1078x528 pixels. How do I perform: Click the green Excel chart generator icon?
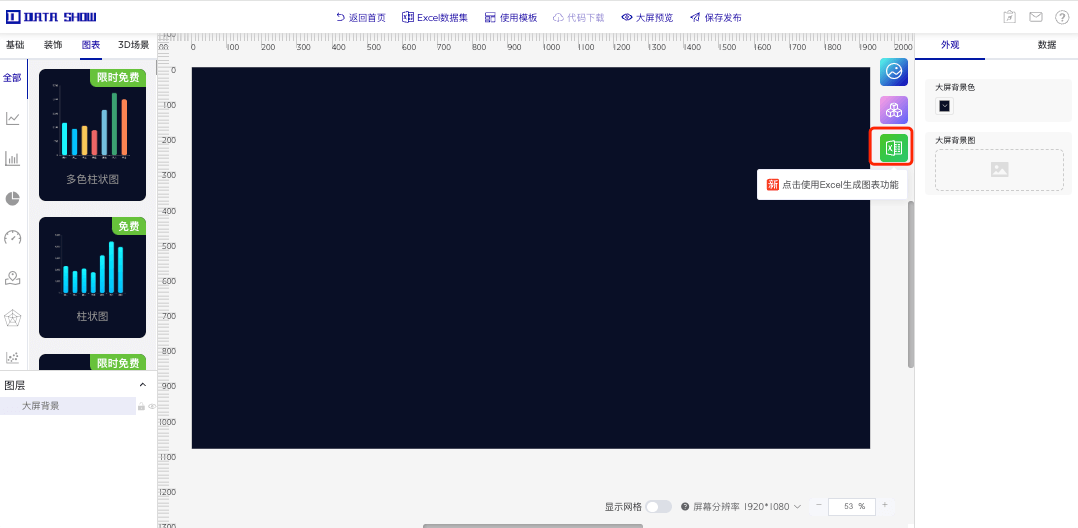tap(893, 148)
